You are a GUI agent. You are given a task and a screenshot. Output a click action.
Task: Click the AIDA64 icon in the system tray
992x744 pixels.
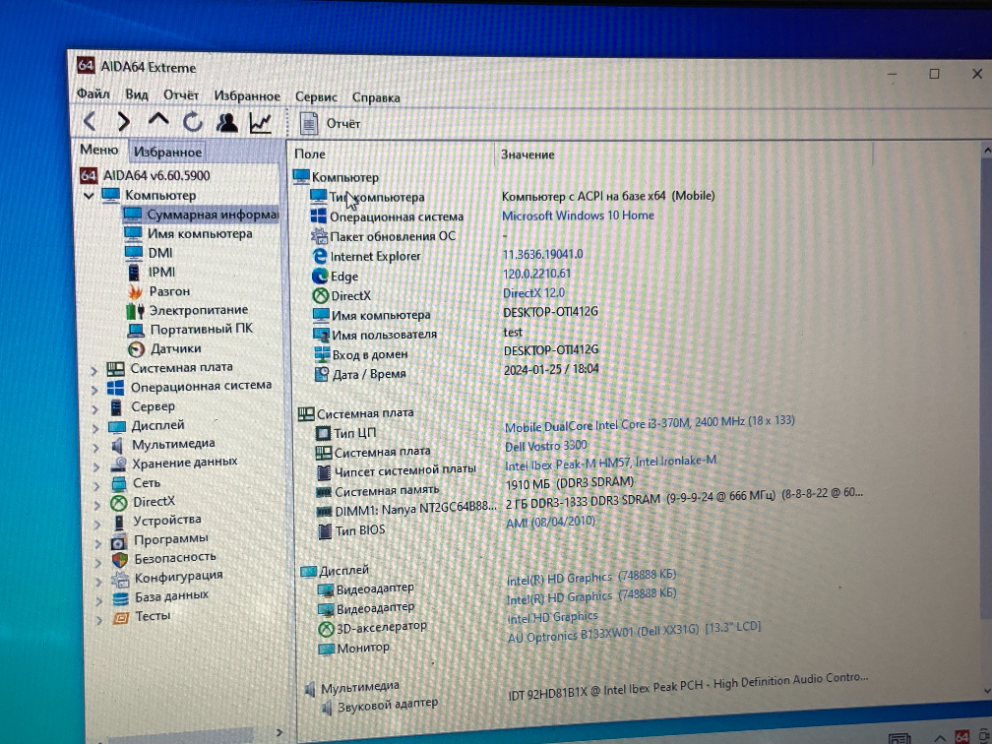coord(962,736)
